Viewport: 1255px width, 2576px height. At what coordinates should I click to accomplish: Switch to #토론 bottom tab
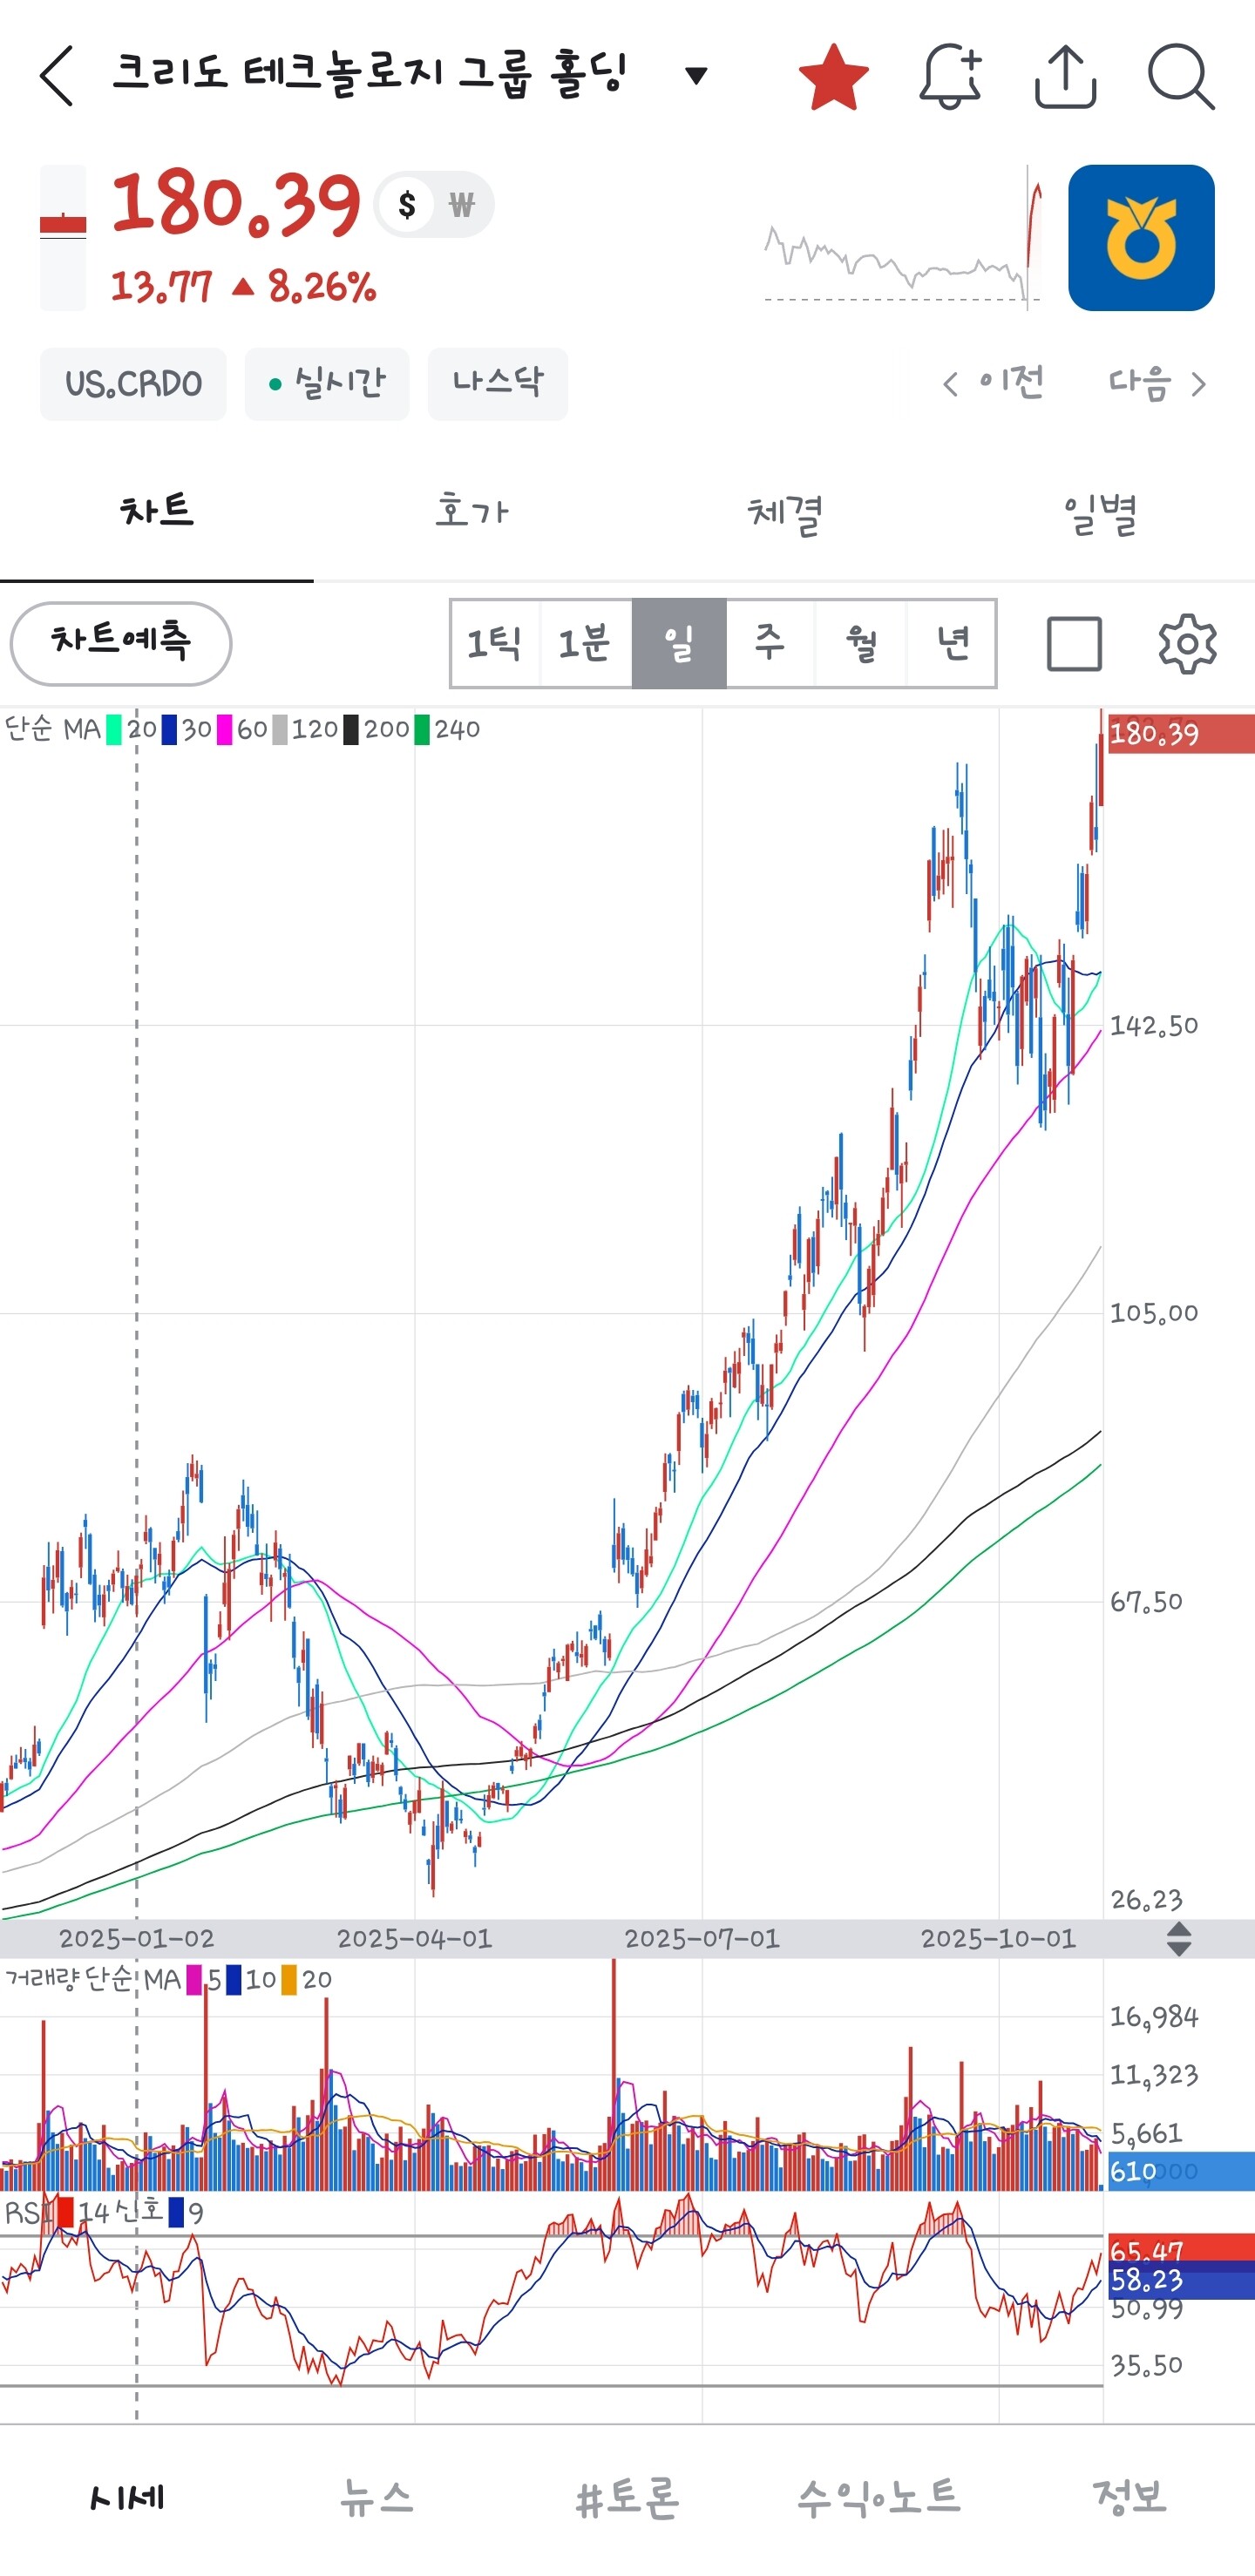pos(628,2498)
